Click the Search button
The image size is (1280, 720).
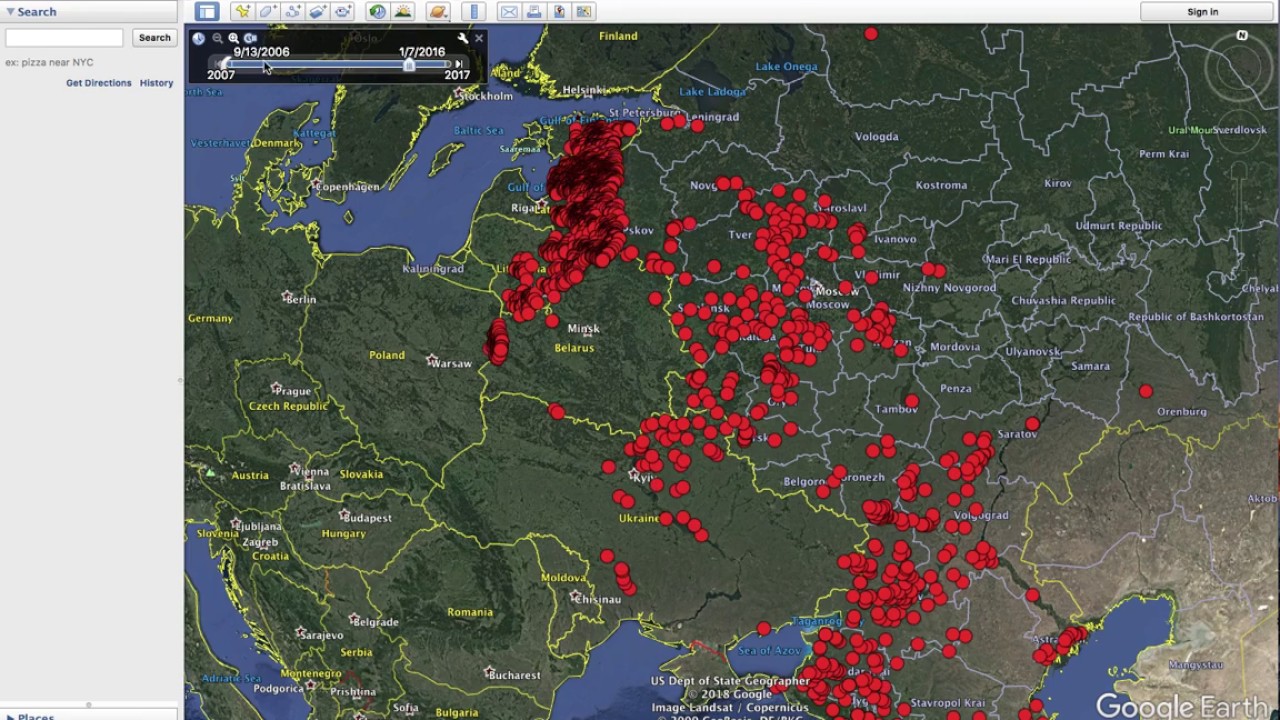tap(154, 37)
